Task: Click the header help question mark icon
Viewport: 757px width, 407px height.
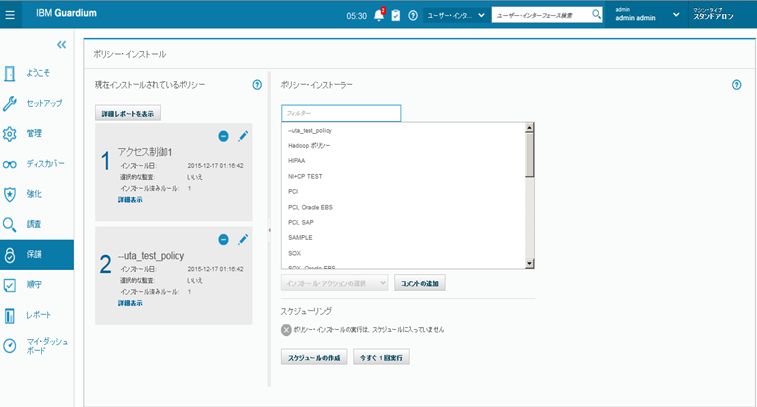Action: tap(413, 16)
